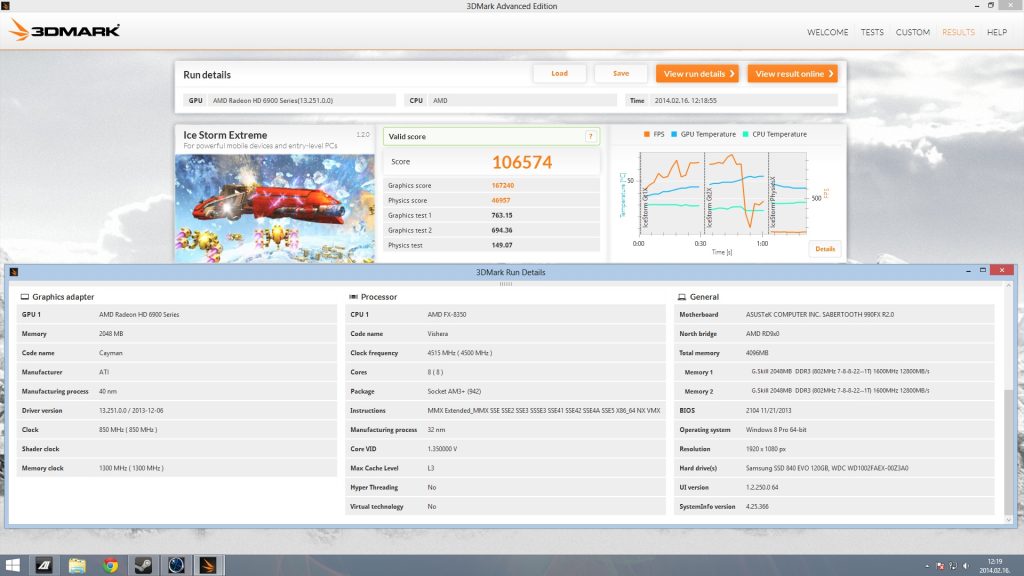Viewport: 1024px width, 576px height.
Task: Click the Run Details panel drag grip
Action: (x=505, y=284)
